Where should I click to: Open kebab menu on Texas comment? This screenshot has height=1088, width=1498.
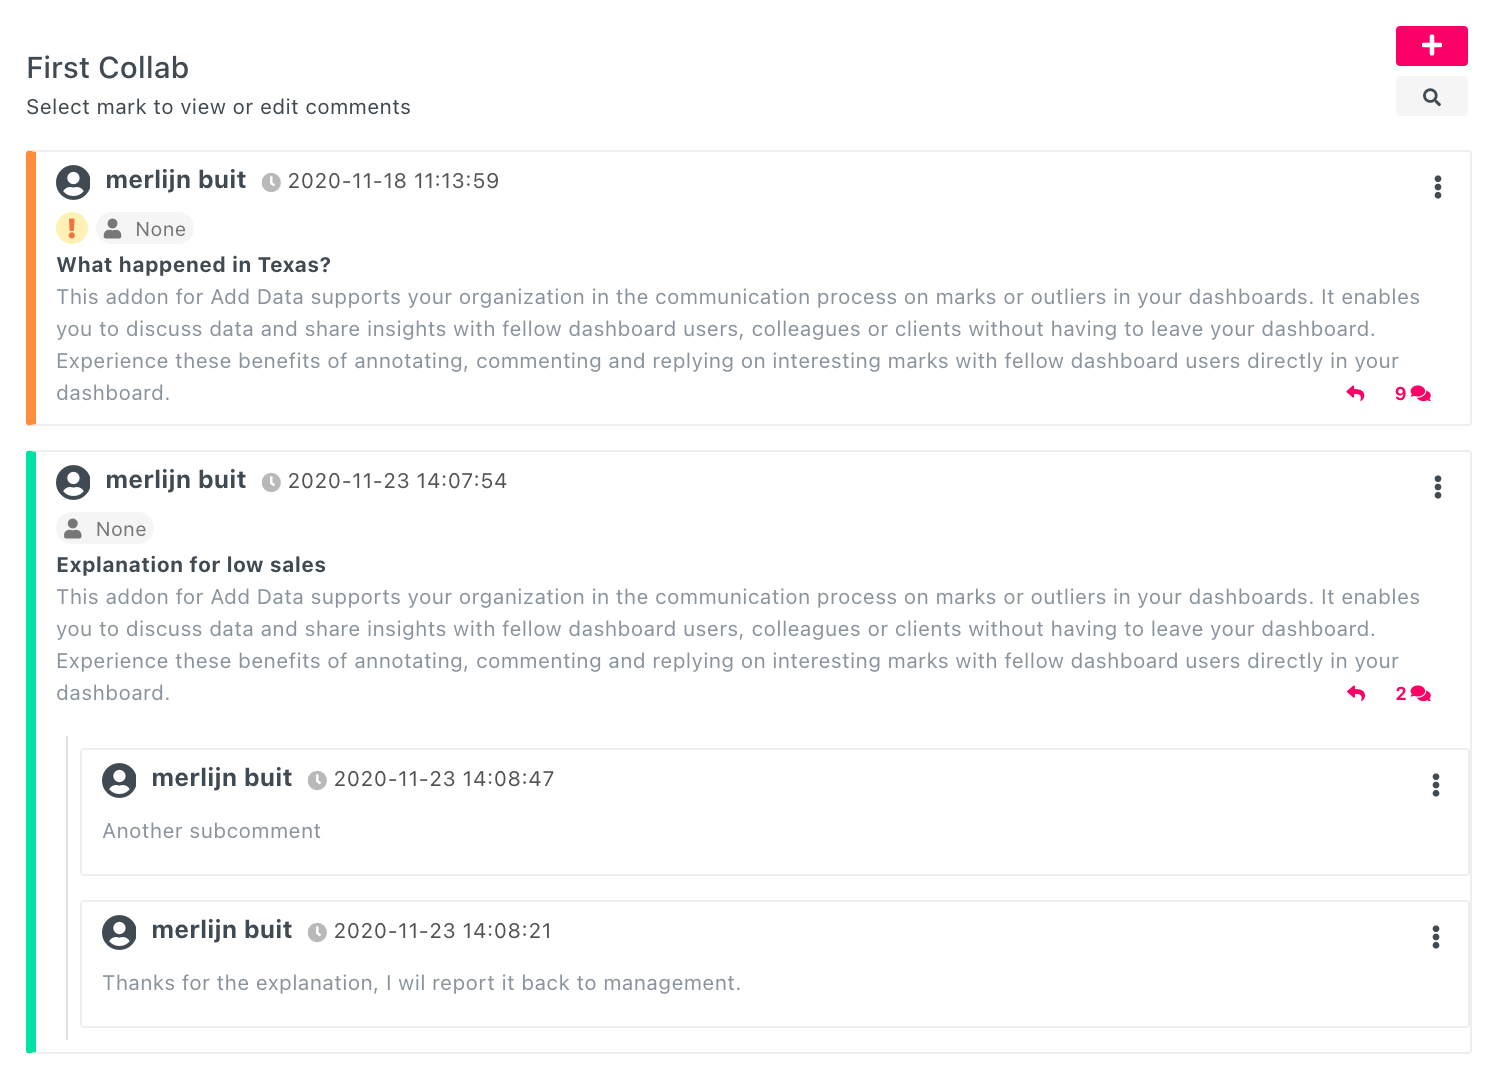click(1437, 187)
